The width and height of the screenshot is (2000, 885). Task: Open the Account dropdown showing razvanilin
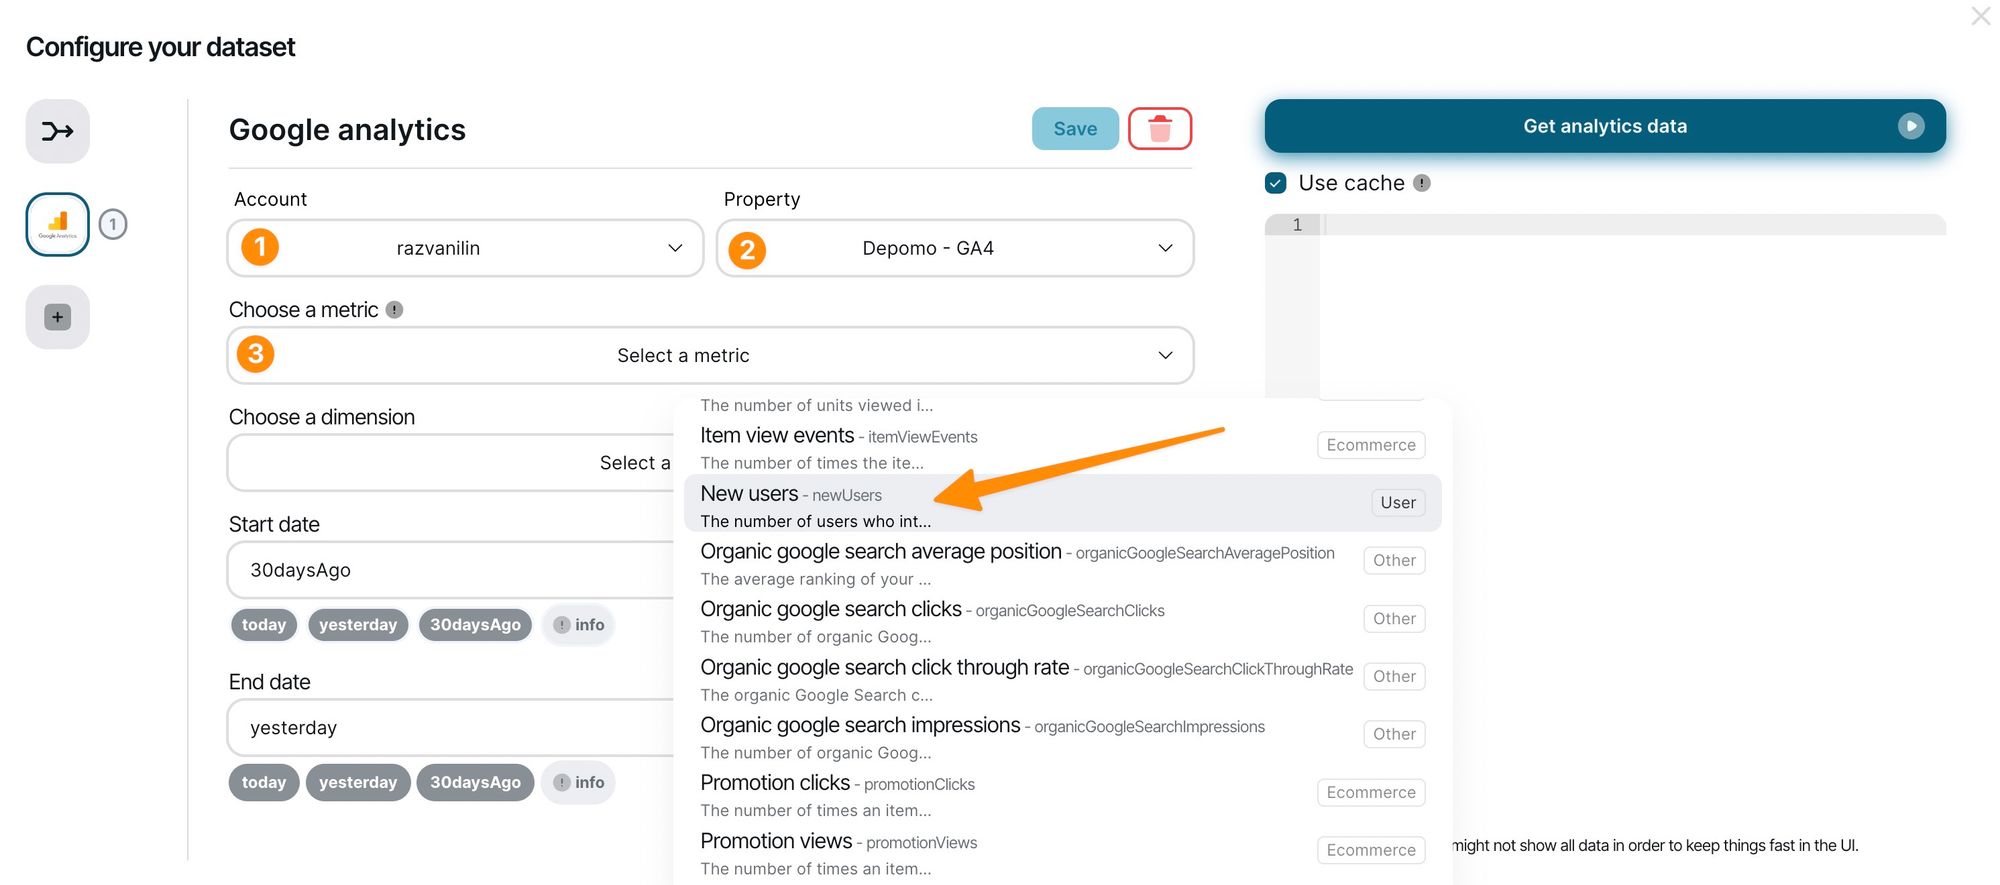click(x=465, y=248)
